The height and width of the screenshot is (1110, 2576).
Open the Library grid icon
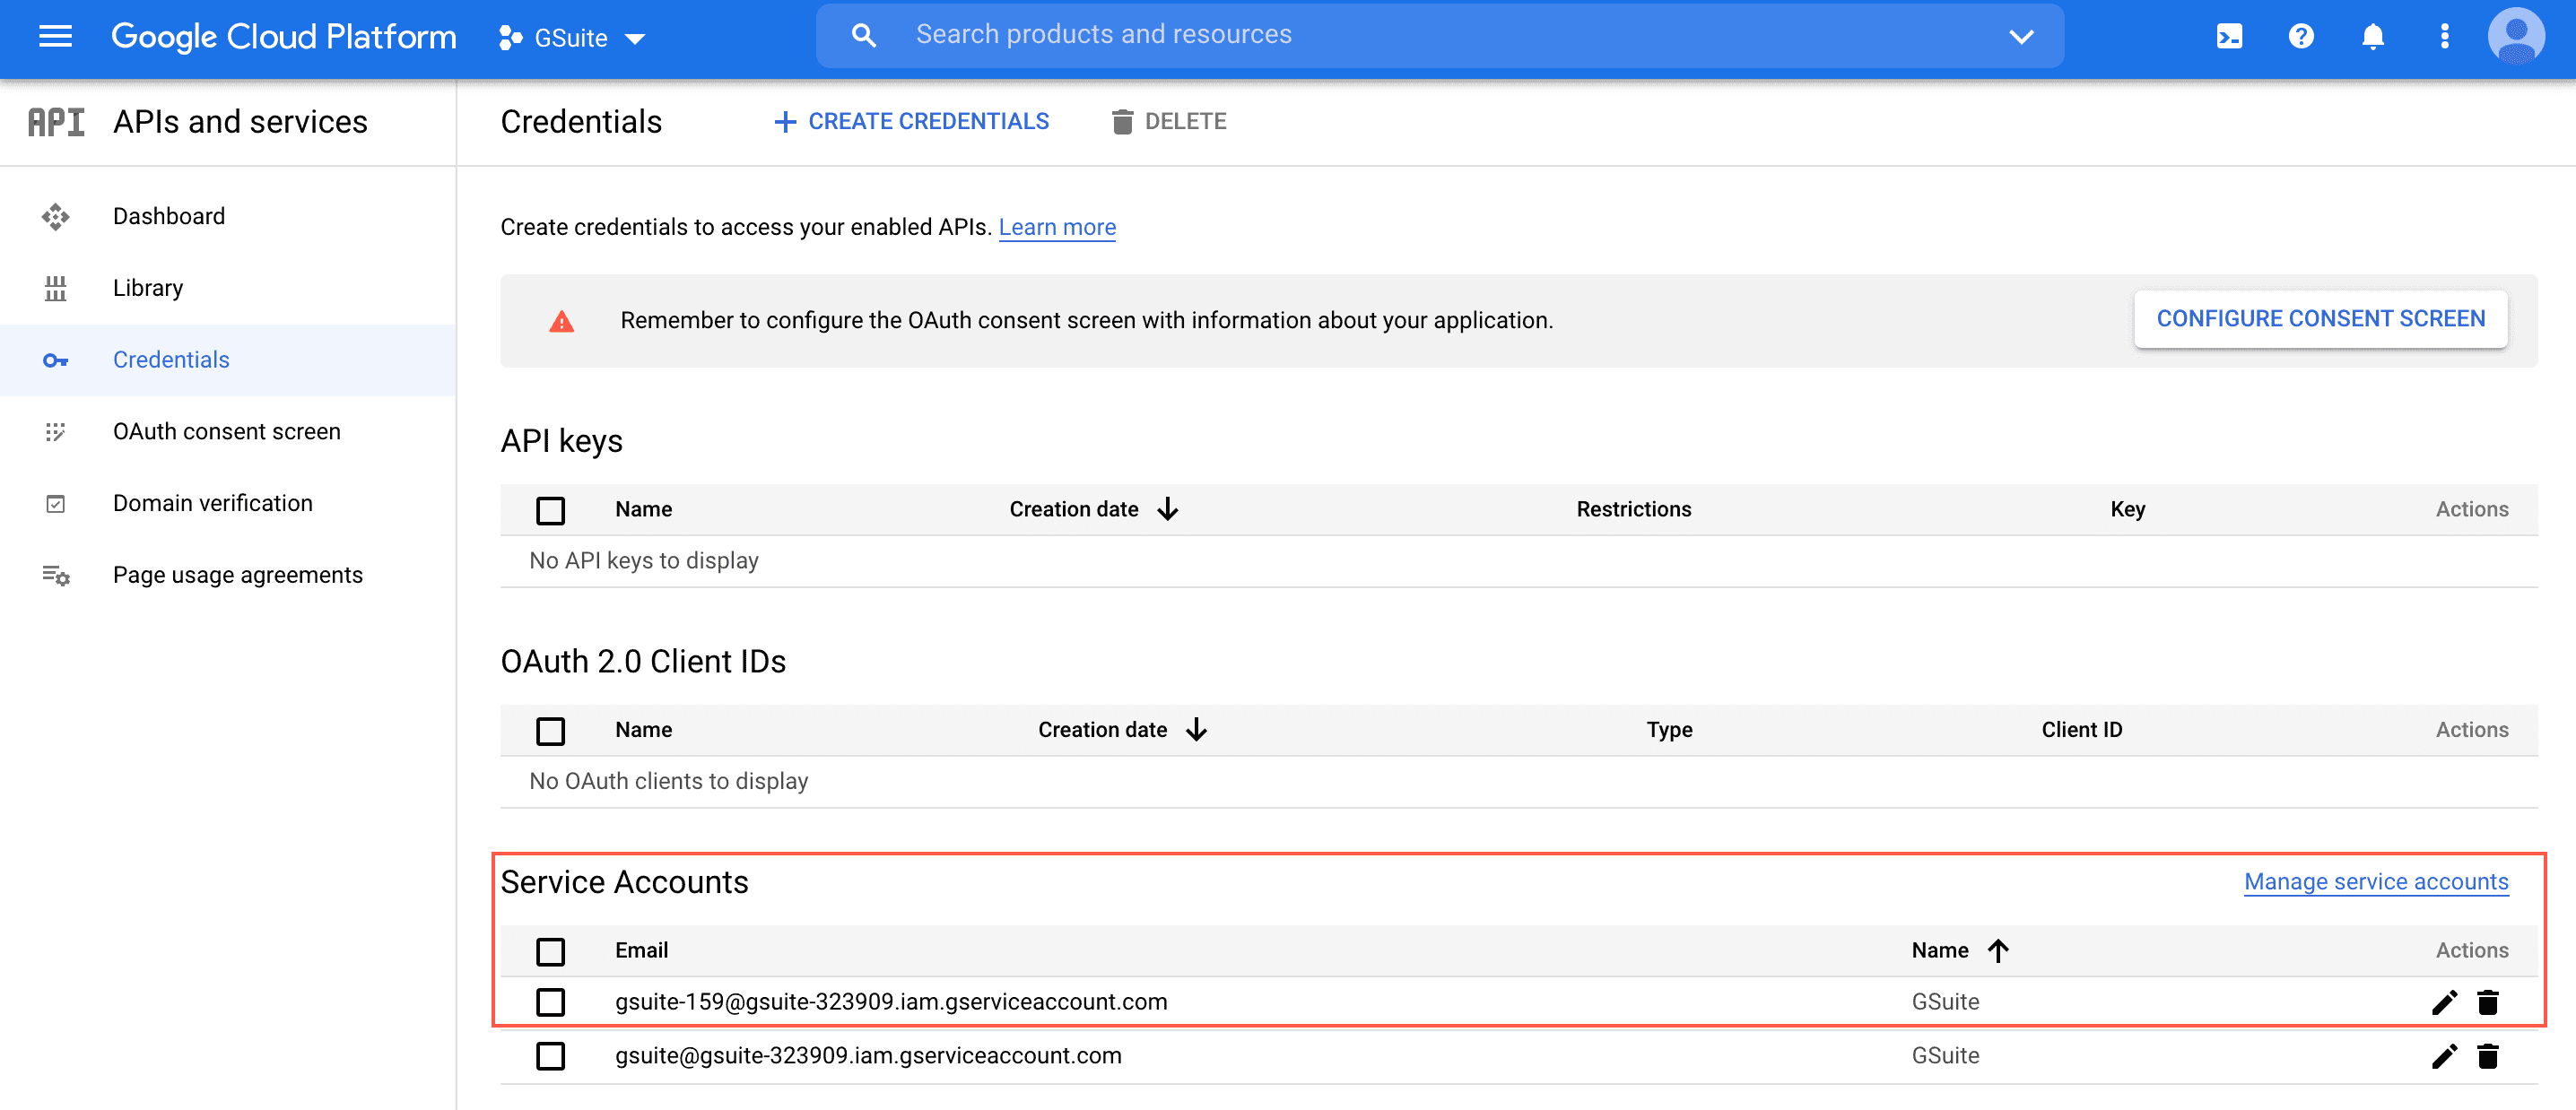[55, 288]
